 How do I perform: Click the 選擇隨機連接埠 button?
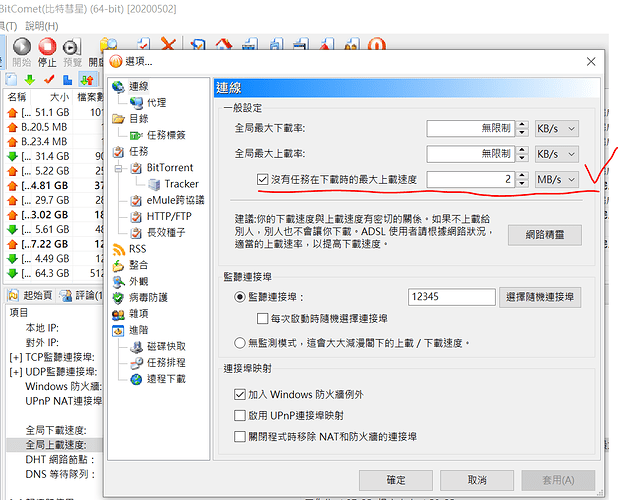pyautogui.click(x=540, y=297)
